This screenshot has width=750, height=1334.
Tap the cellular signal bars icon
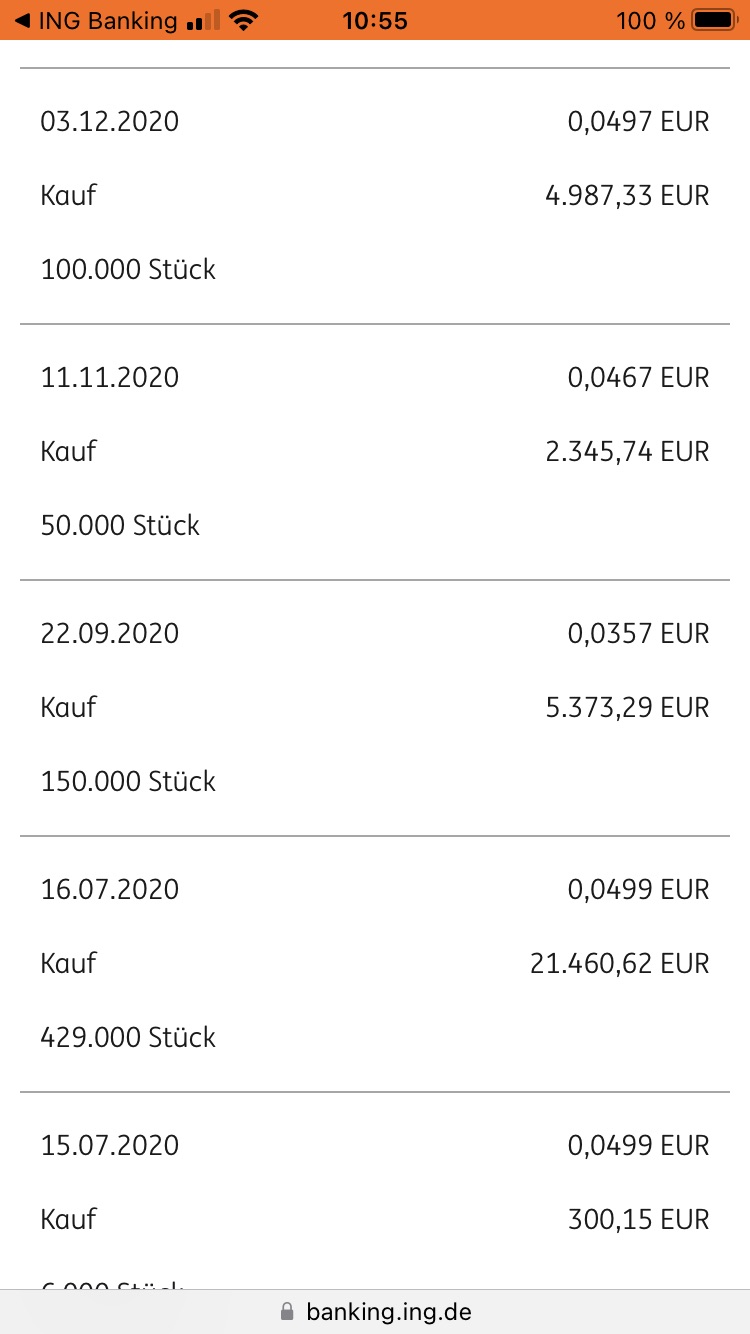click(202, 20)
